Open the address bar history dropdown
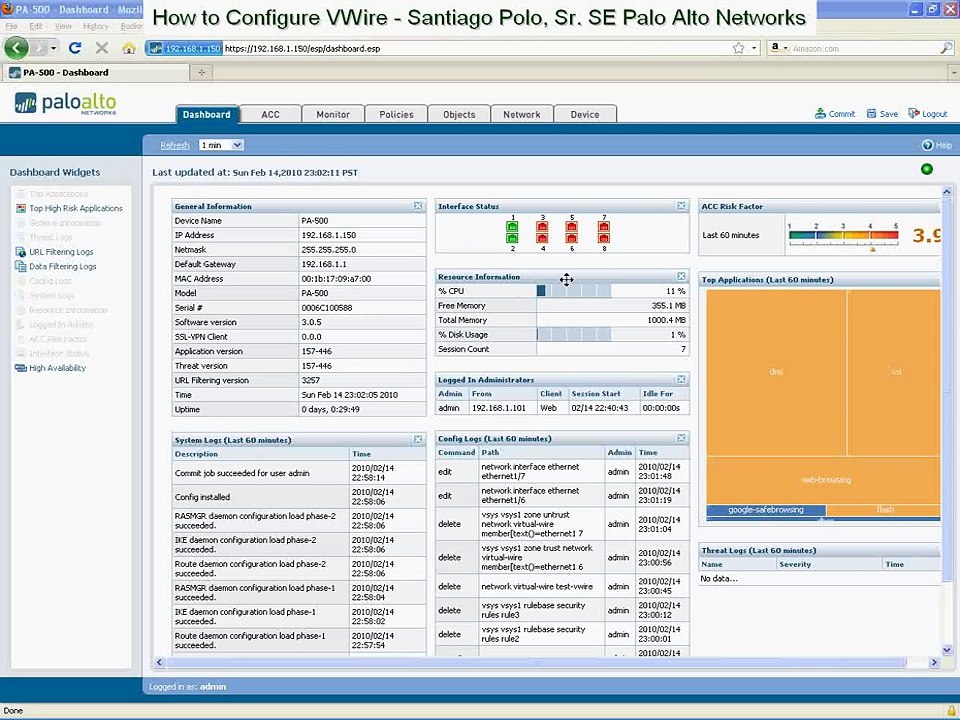960x720 pixels. [x=754, y=48]
